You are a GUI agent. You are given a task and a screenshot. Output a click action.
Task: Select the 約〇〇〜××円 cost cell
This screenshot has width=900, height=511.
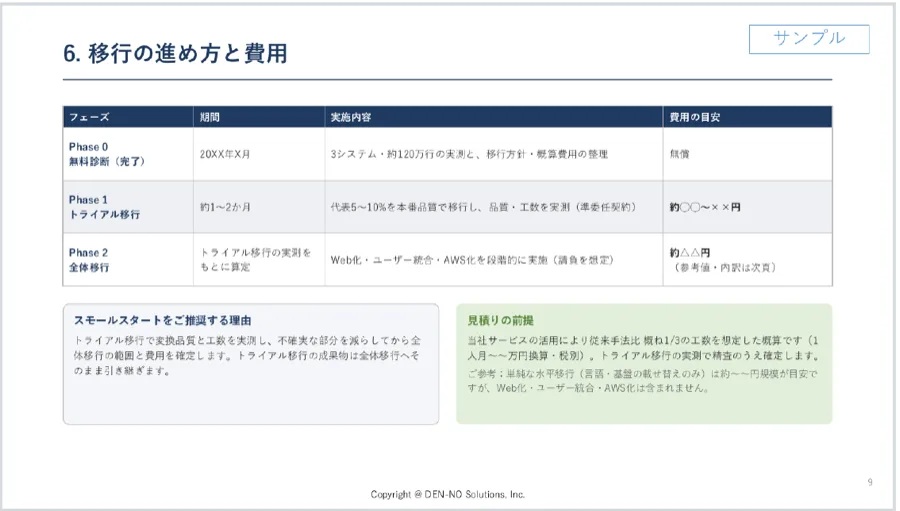[x=747, y=207]
